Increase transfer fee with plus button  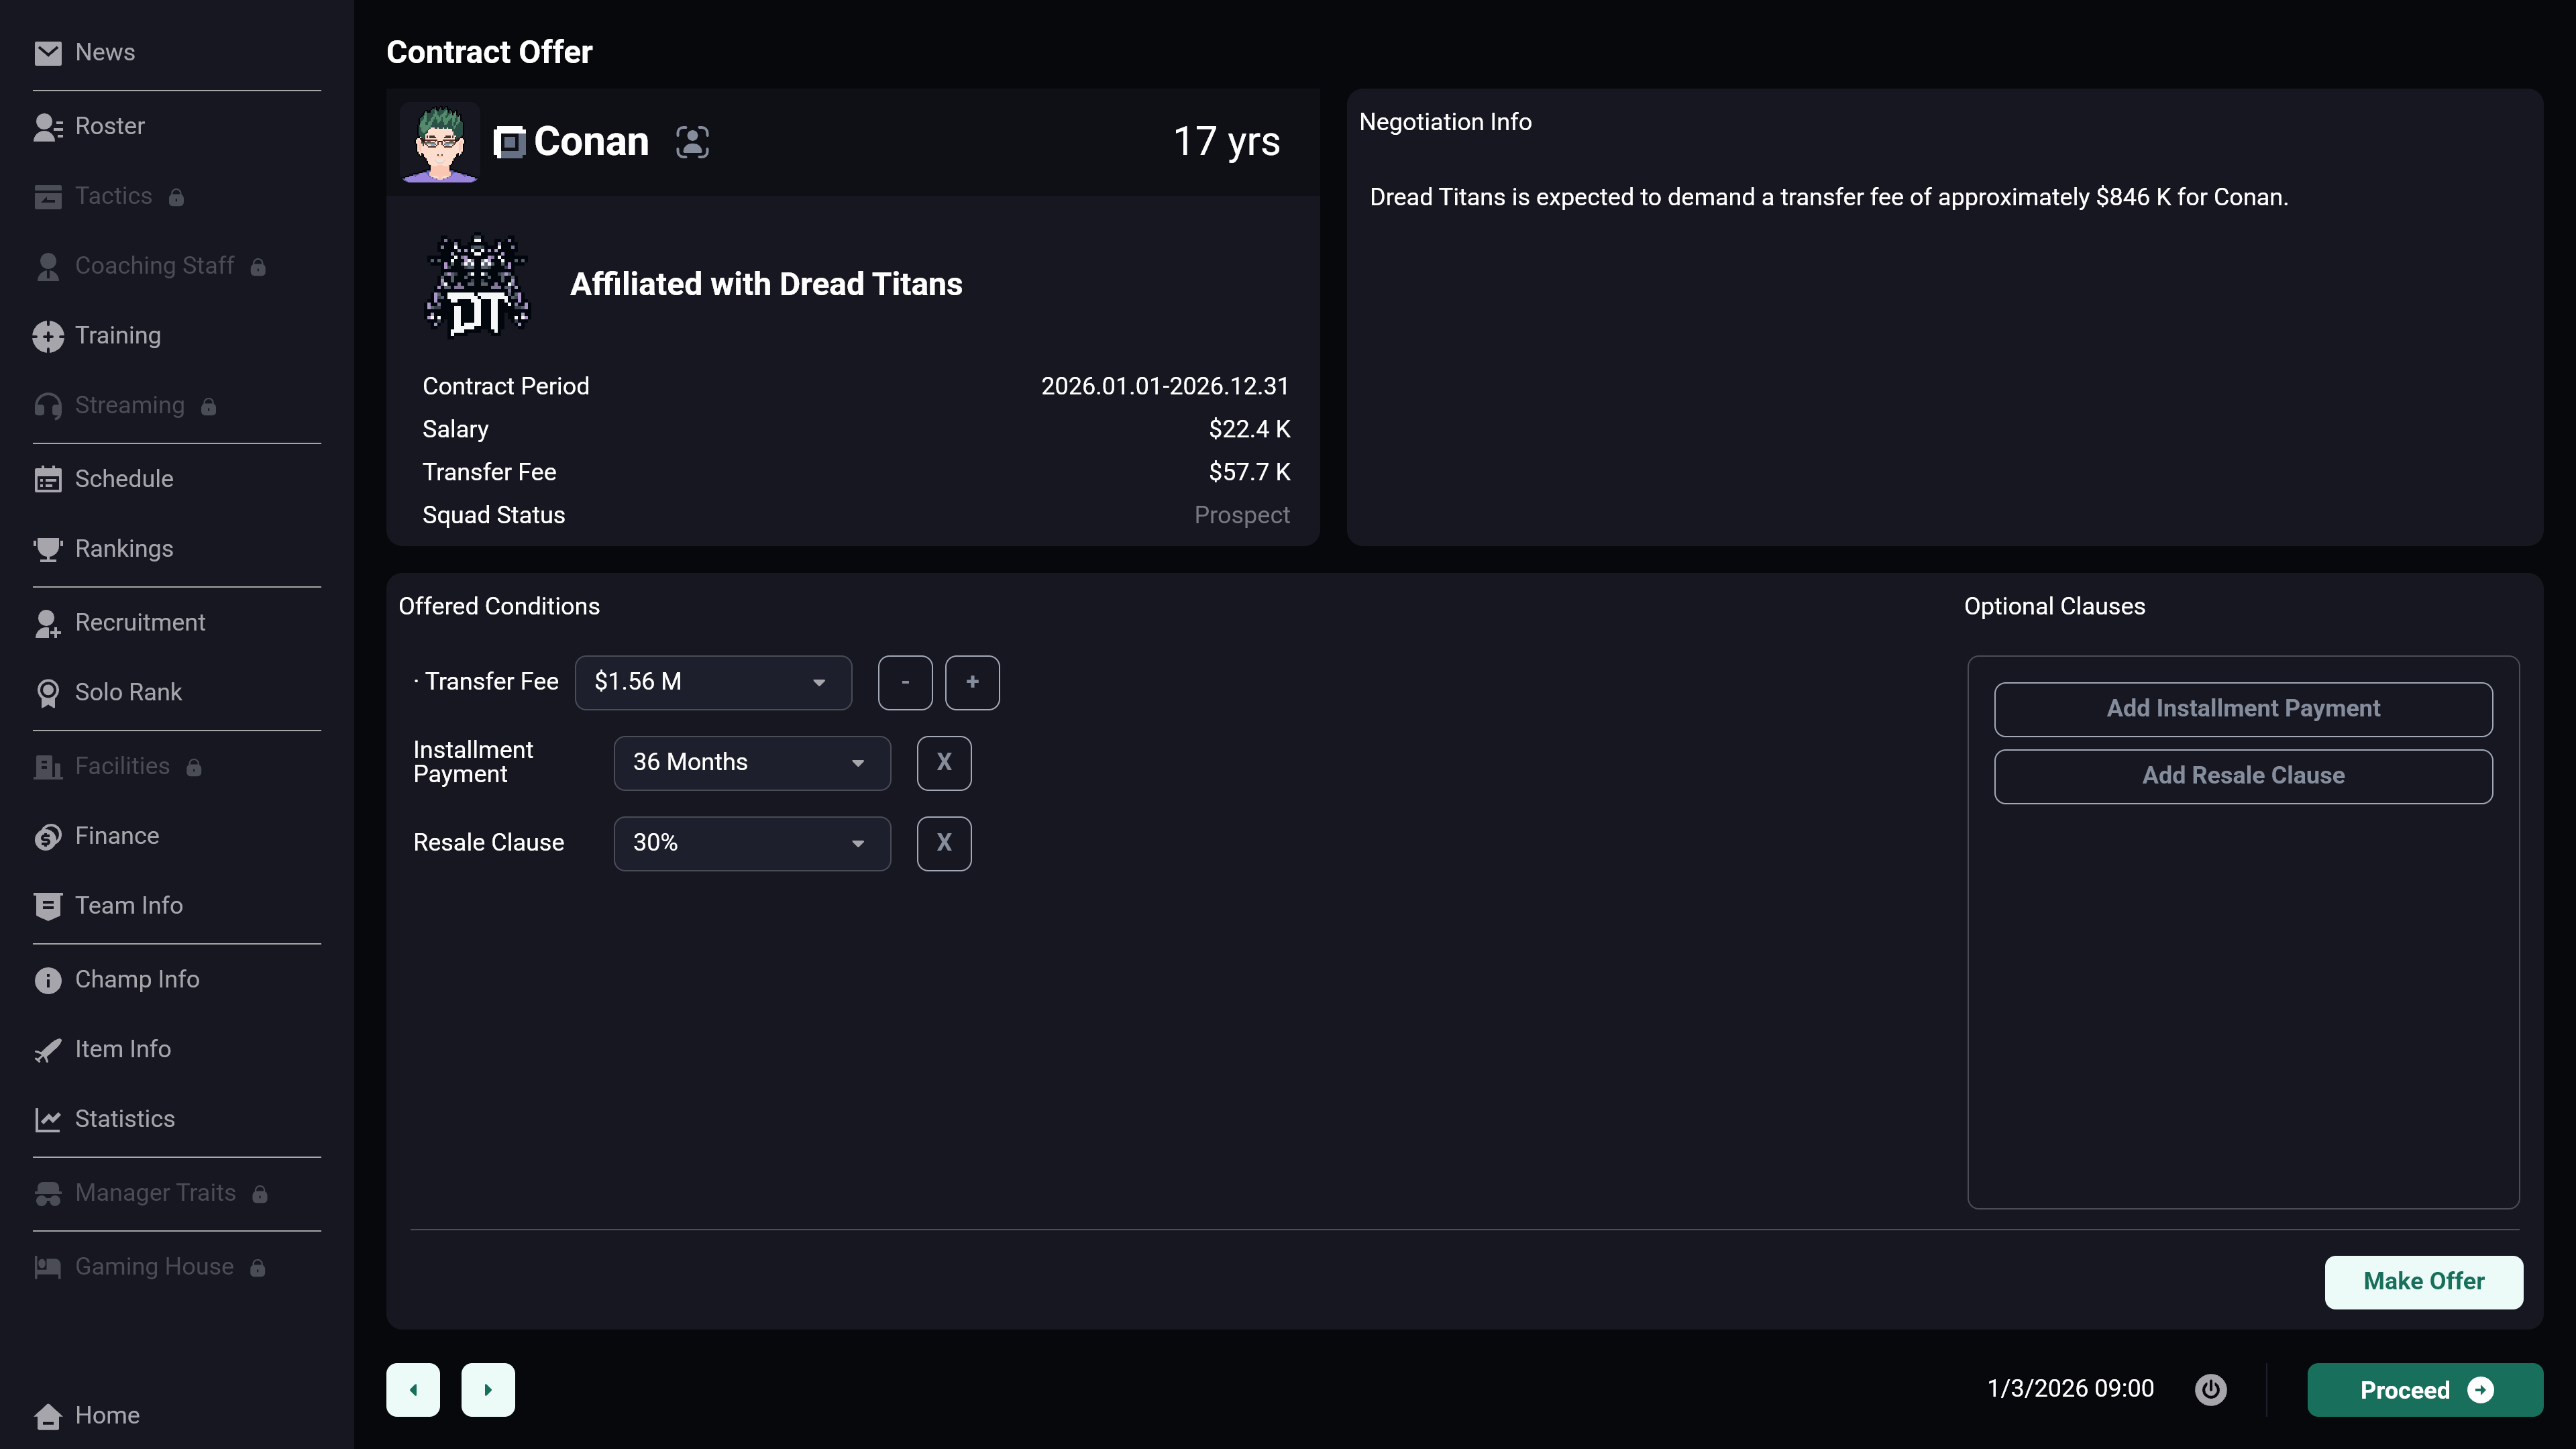point(972,682)
